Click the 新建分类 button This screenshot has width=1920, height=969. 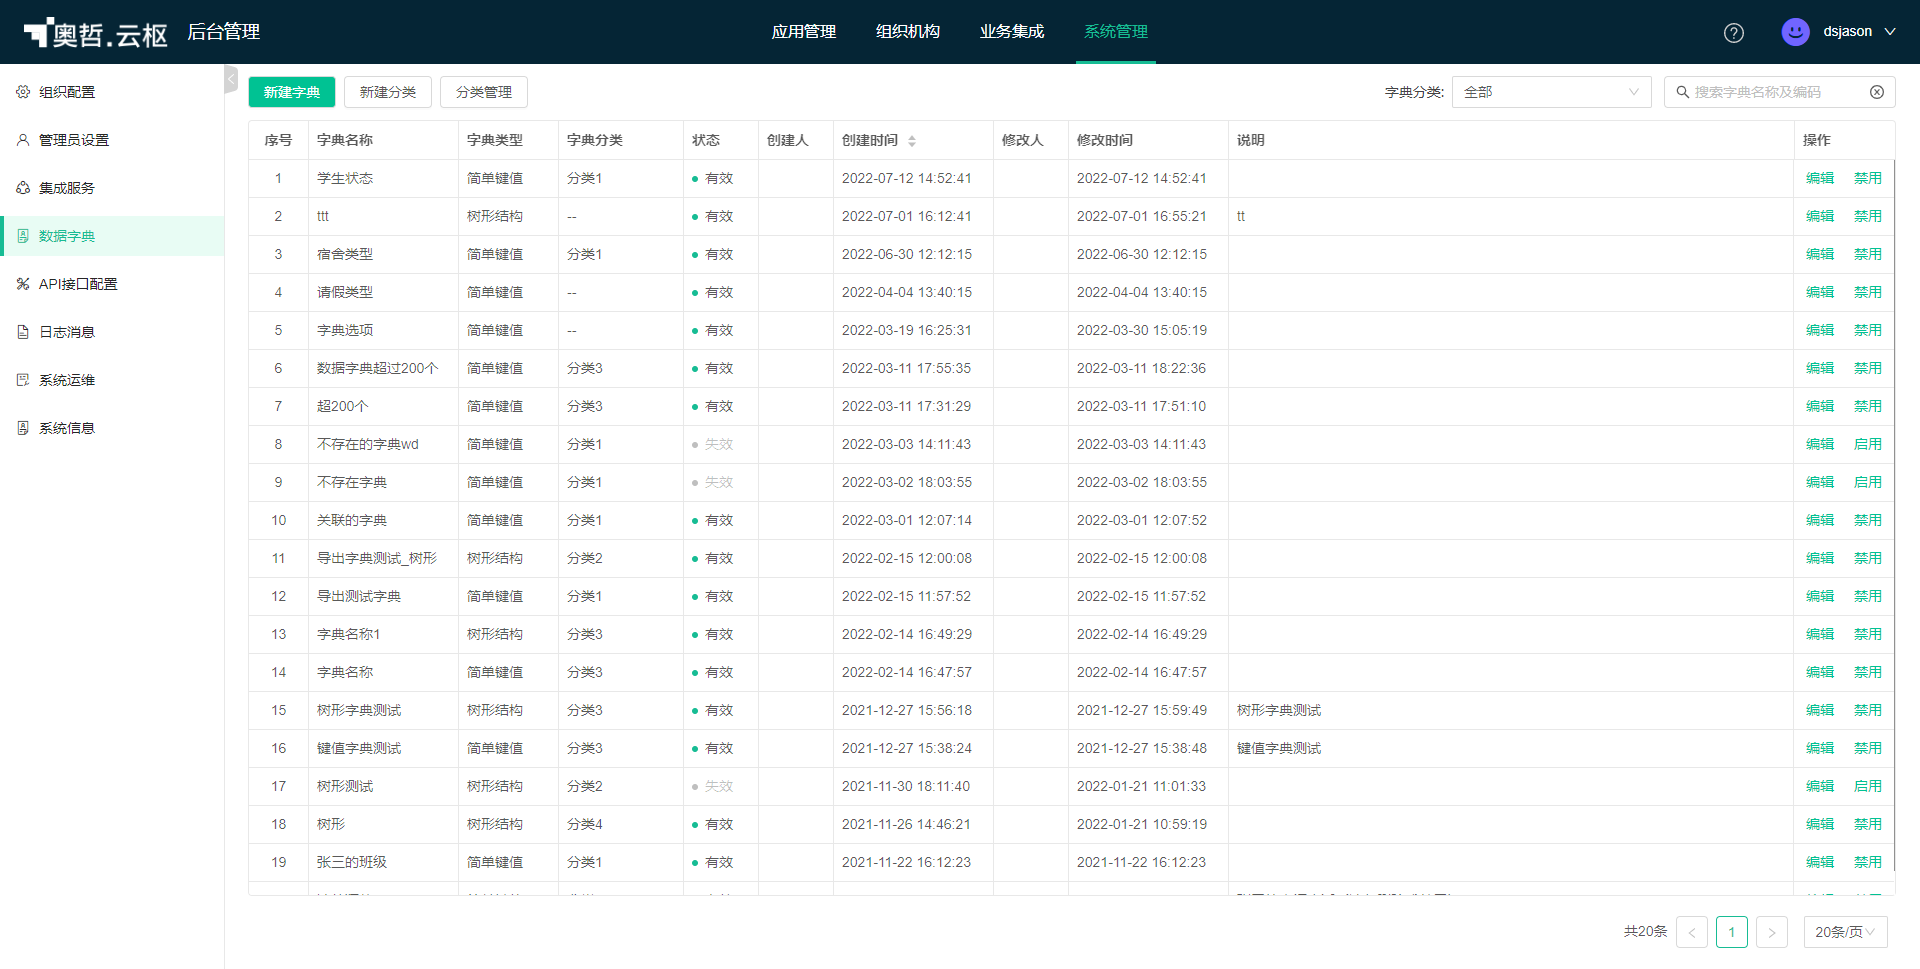(388, 92)
